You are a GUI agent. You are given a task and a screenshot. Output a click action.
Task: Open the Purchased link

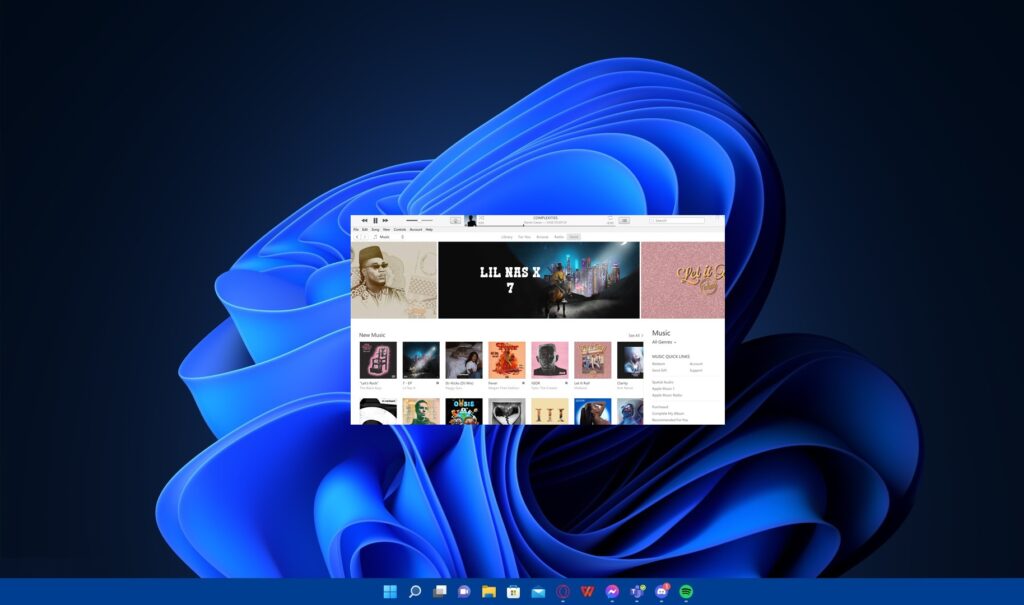pos(660,407)
